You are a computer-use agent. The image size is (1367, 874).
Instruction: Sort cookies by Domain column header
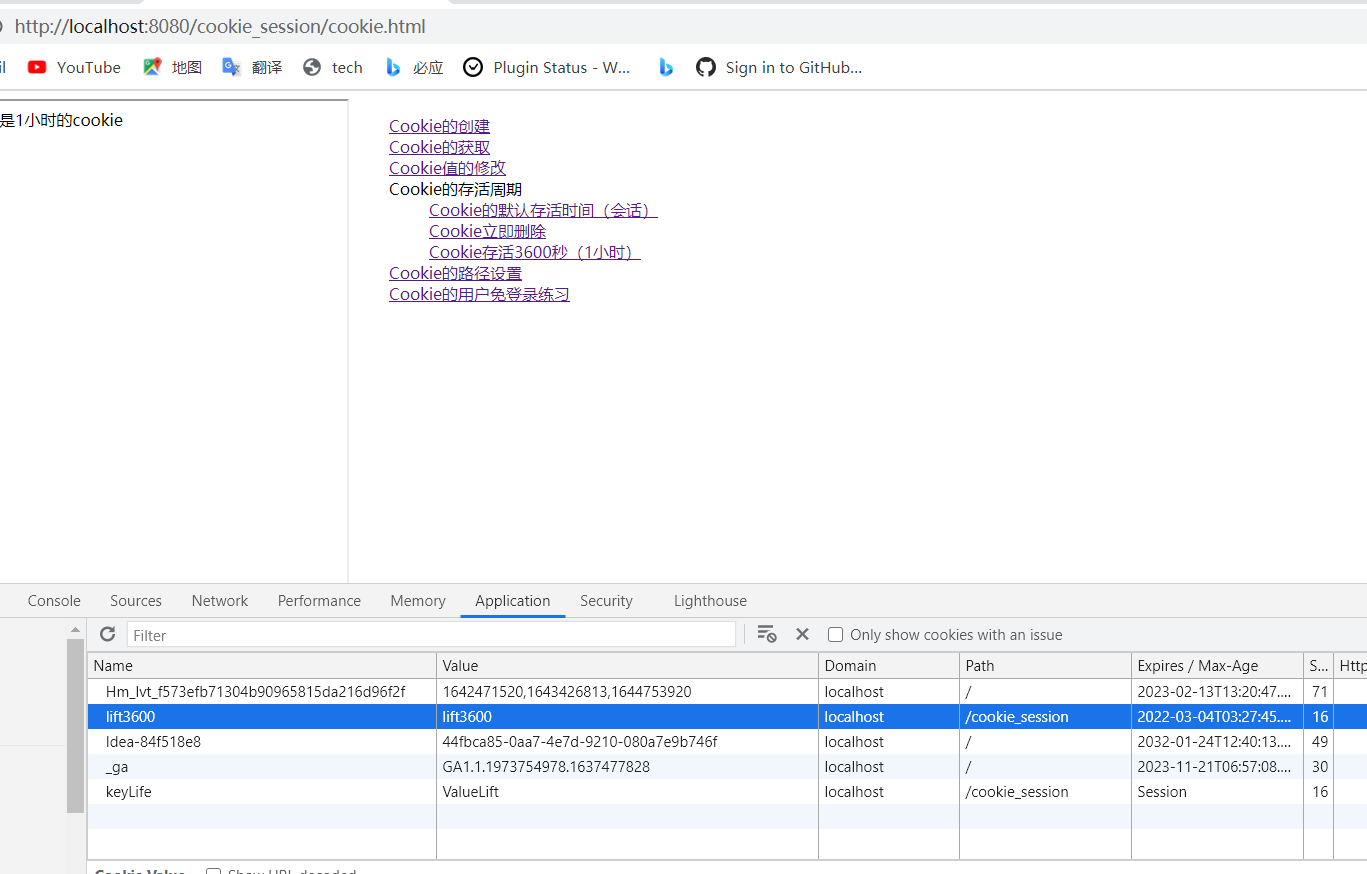click(889, 666)
